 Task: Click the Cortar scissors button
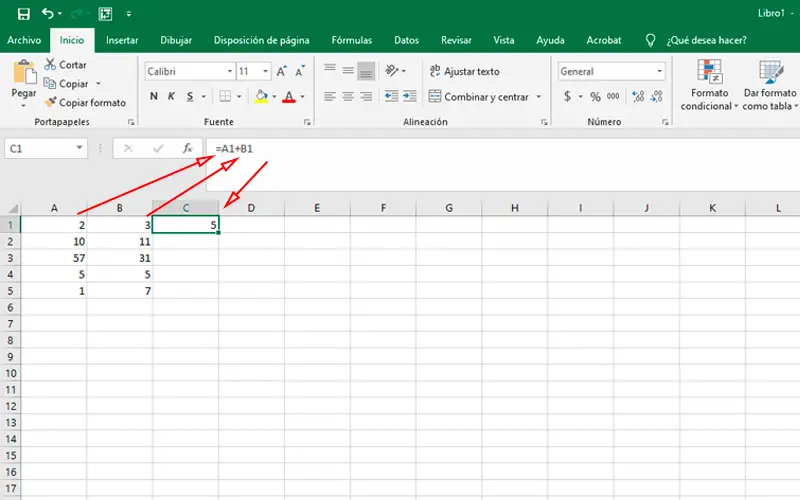pos(65,65)
